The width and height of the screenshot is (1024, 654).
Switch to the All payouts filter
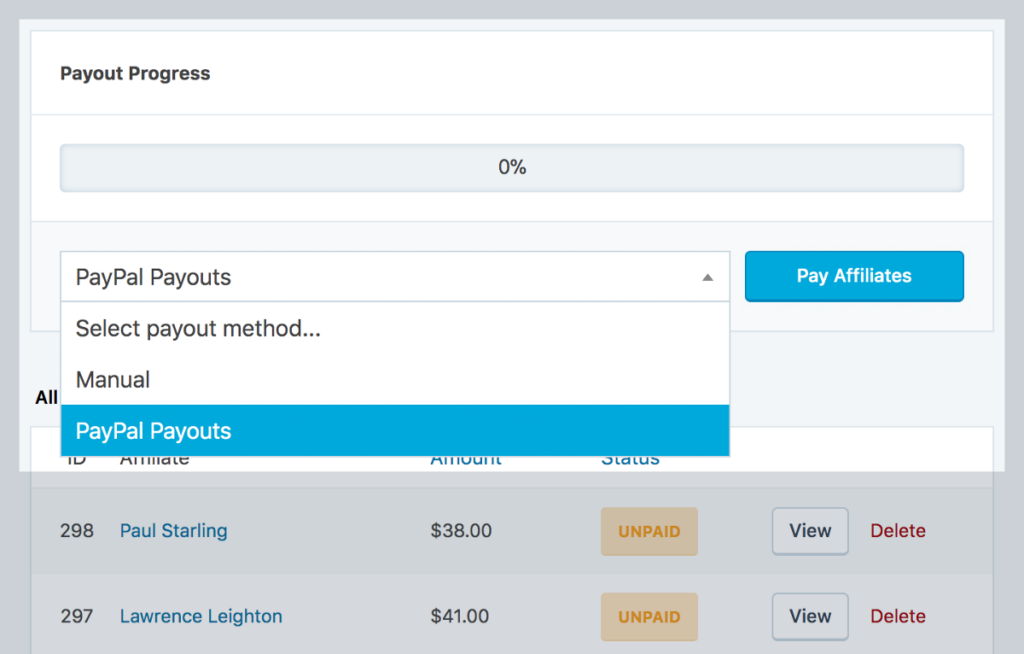[x=46, y=398]
